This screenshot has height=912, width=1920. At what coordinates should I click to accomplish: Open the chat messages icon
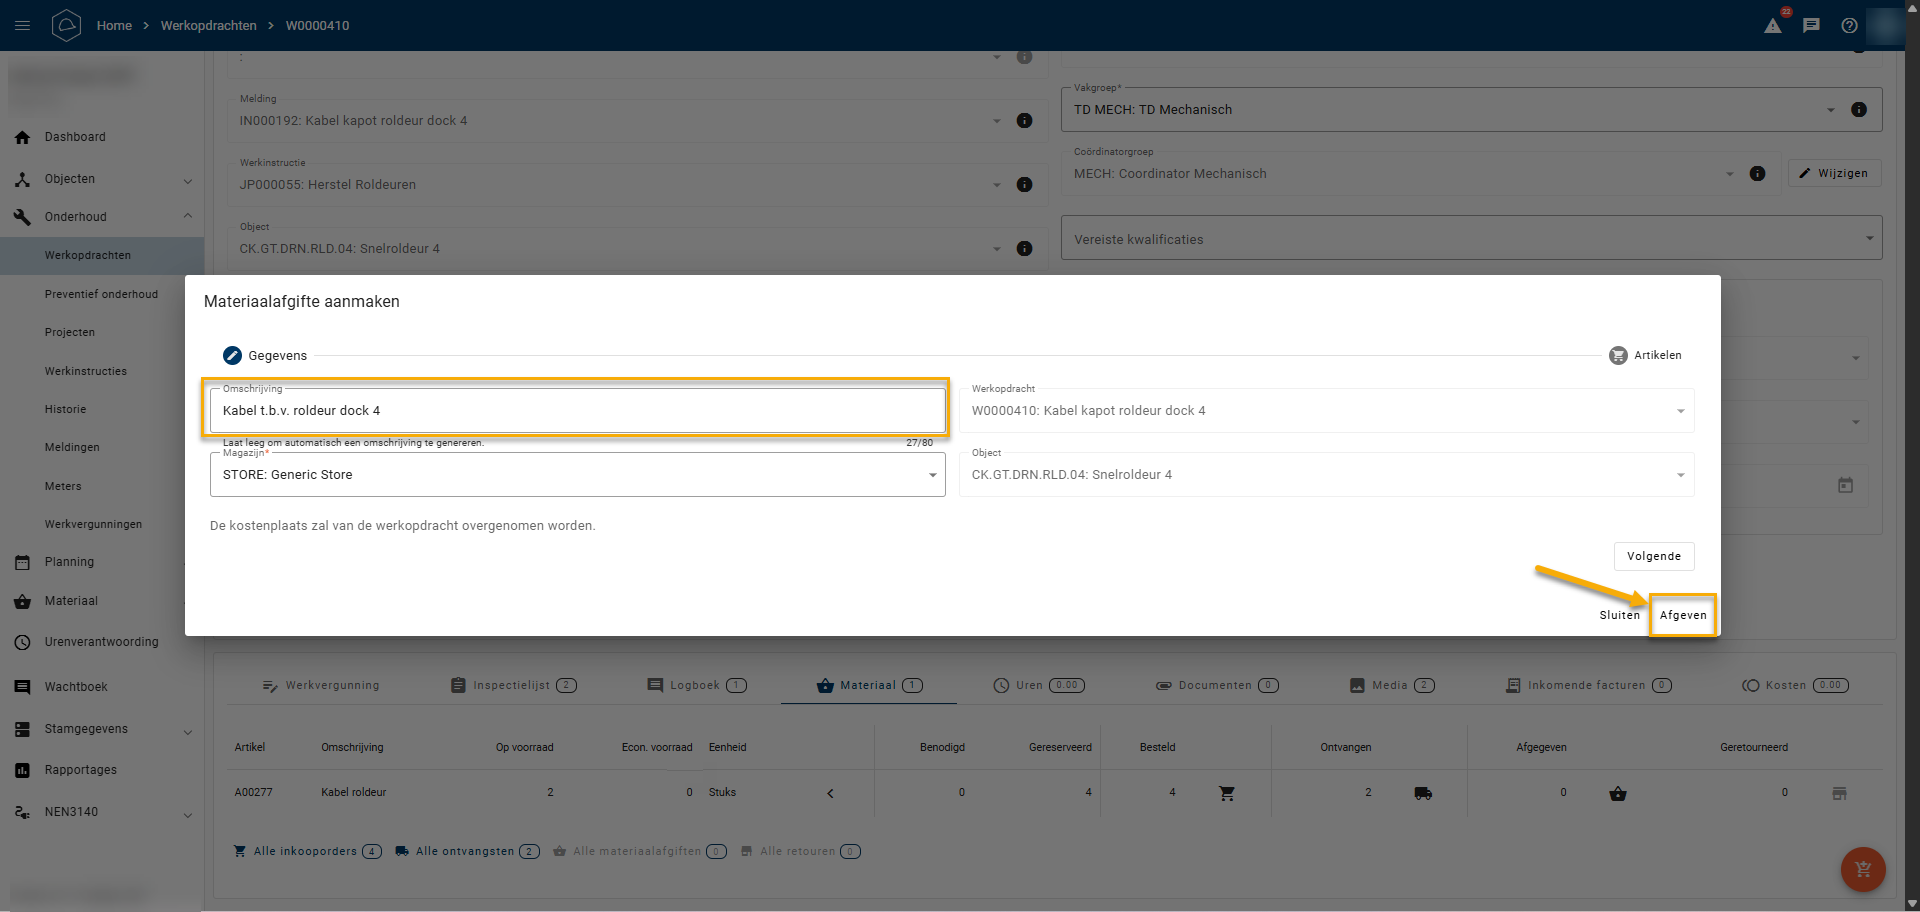(1811, 26)
